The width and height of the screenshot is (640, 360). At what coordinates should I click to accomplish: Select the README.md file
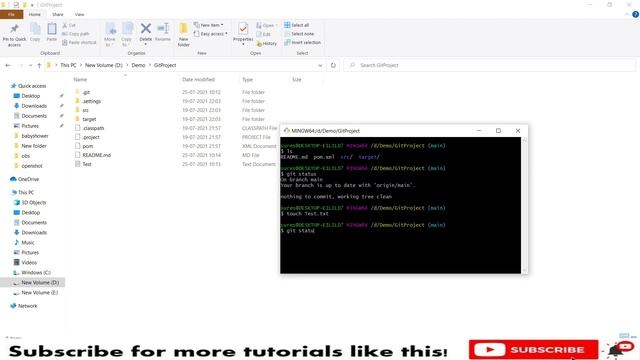[x=96, y=155]
